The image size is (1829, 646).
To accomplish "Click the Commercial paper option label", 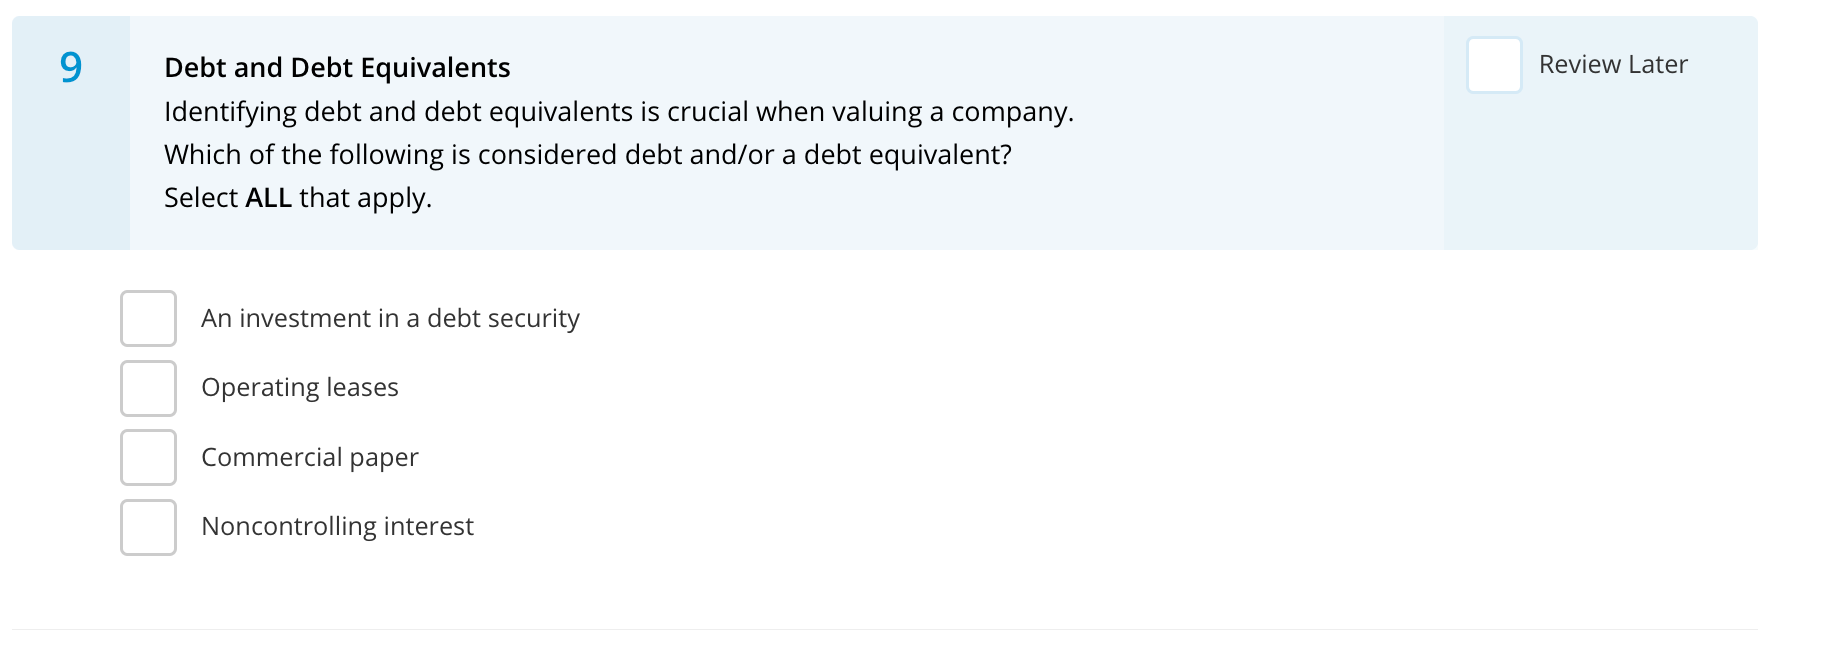I will click(310, 457).
